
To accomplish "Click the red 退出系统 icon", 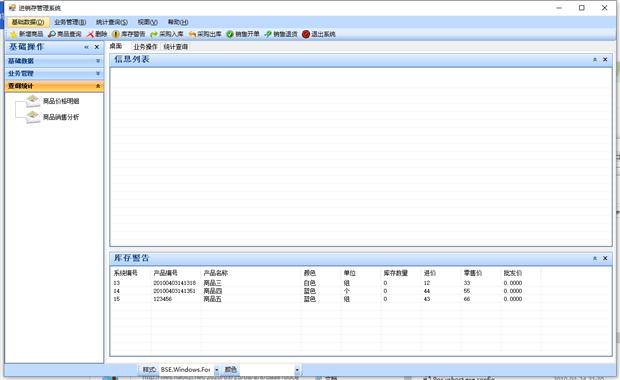I will tap(306, 34).
